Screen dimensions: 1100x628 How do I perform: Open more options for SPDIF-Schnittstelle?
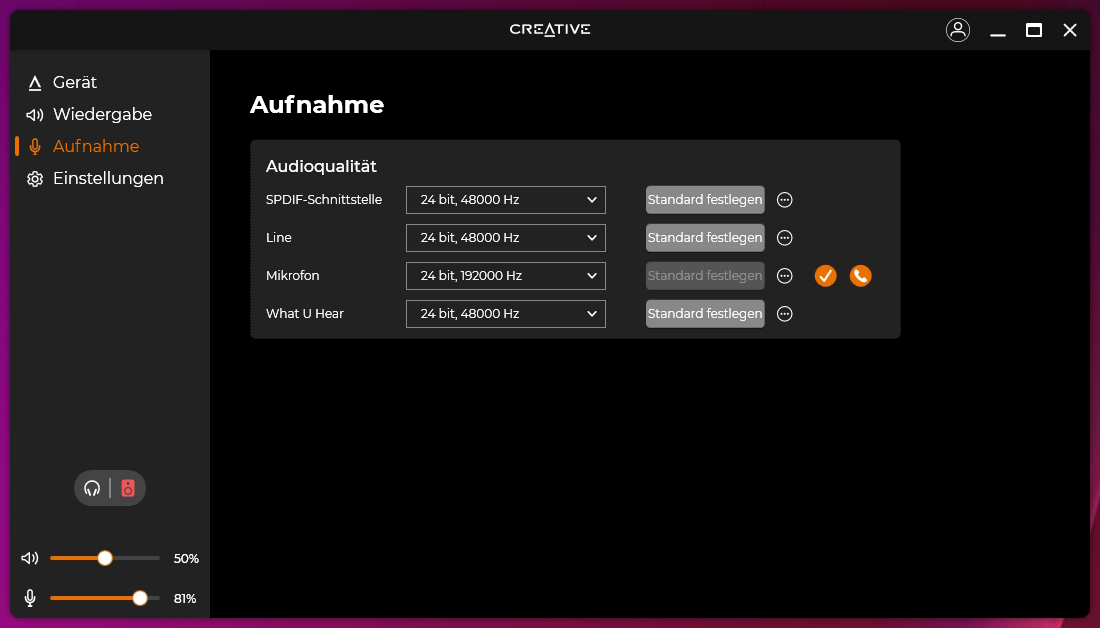click(784, 199)
